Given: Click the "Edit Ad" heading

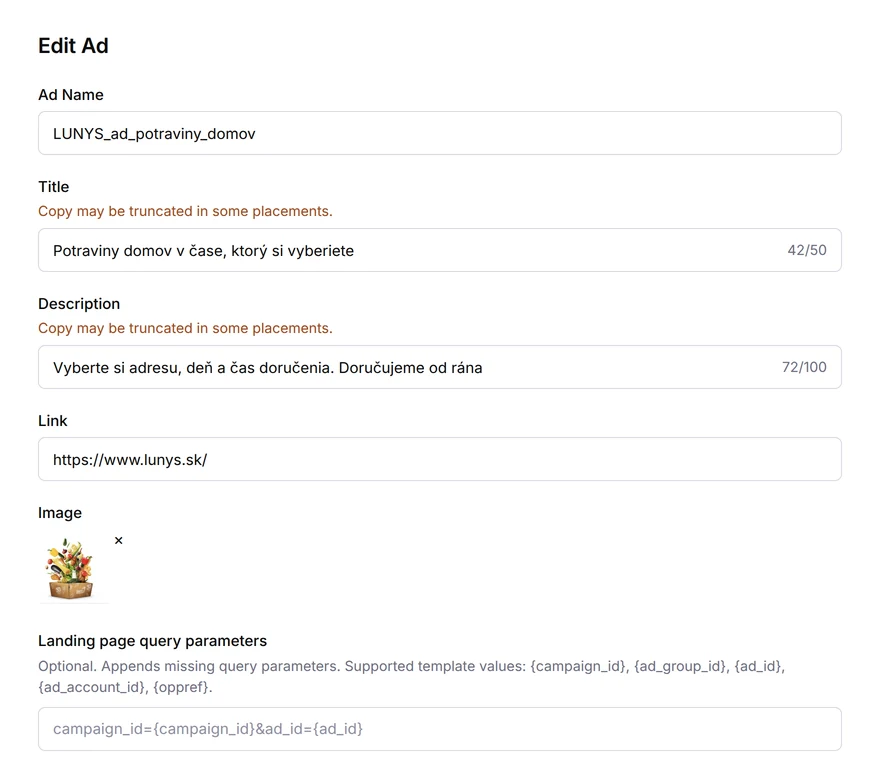Looking at the screenshot, I should 74,45.
